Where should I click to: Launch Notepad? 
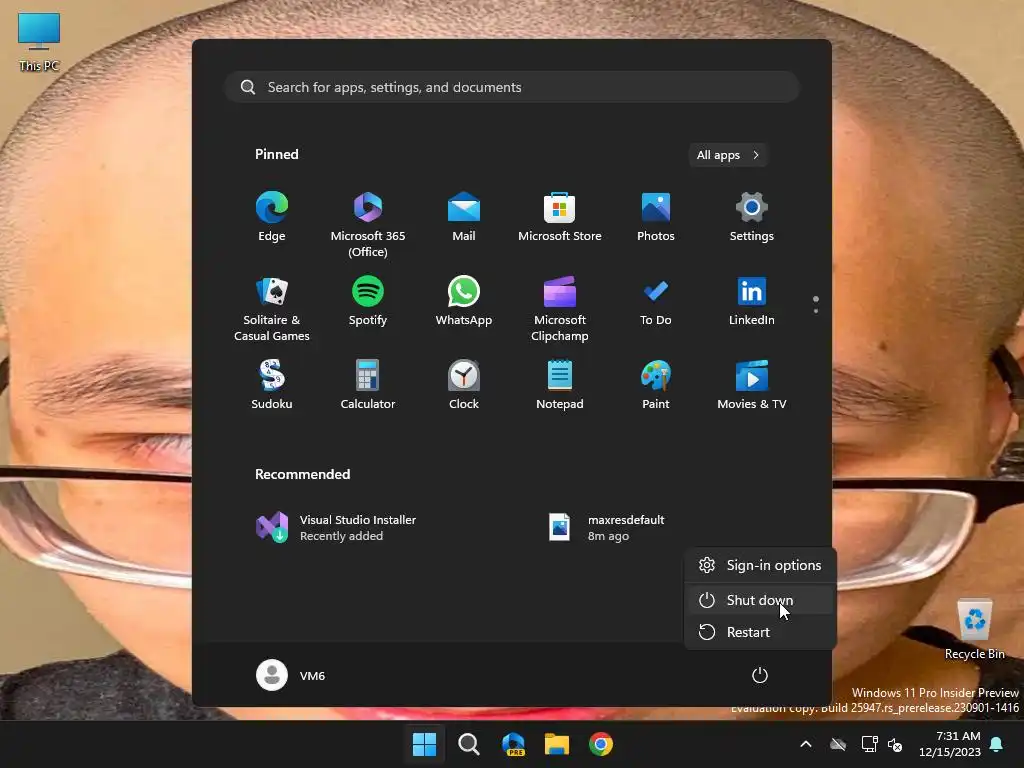click(560, 385)
